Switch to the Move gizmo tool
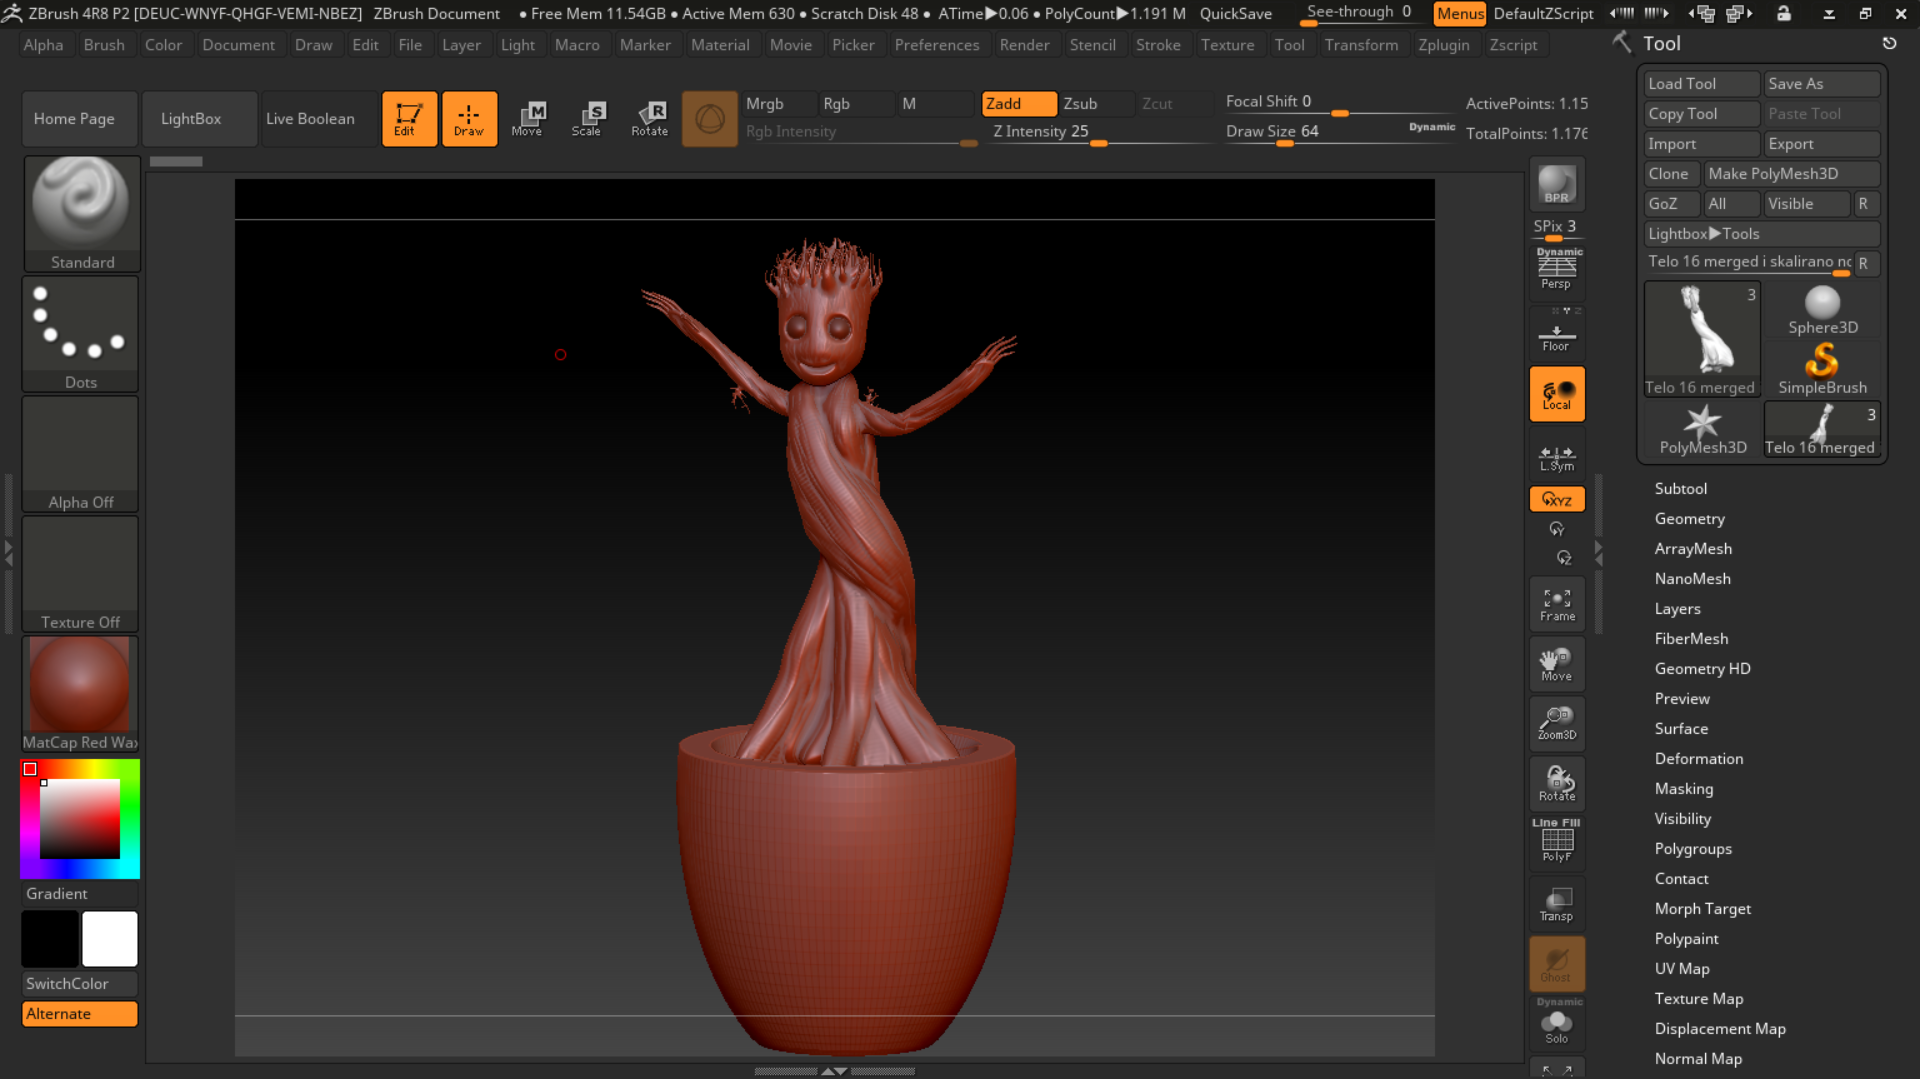Image resolution: width=1920 pixels, height=1079 pixels. coord(528,119)
